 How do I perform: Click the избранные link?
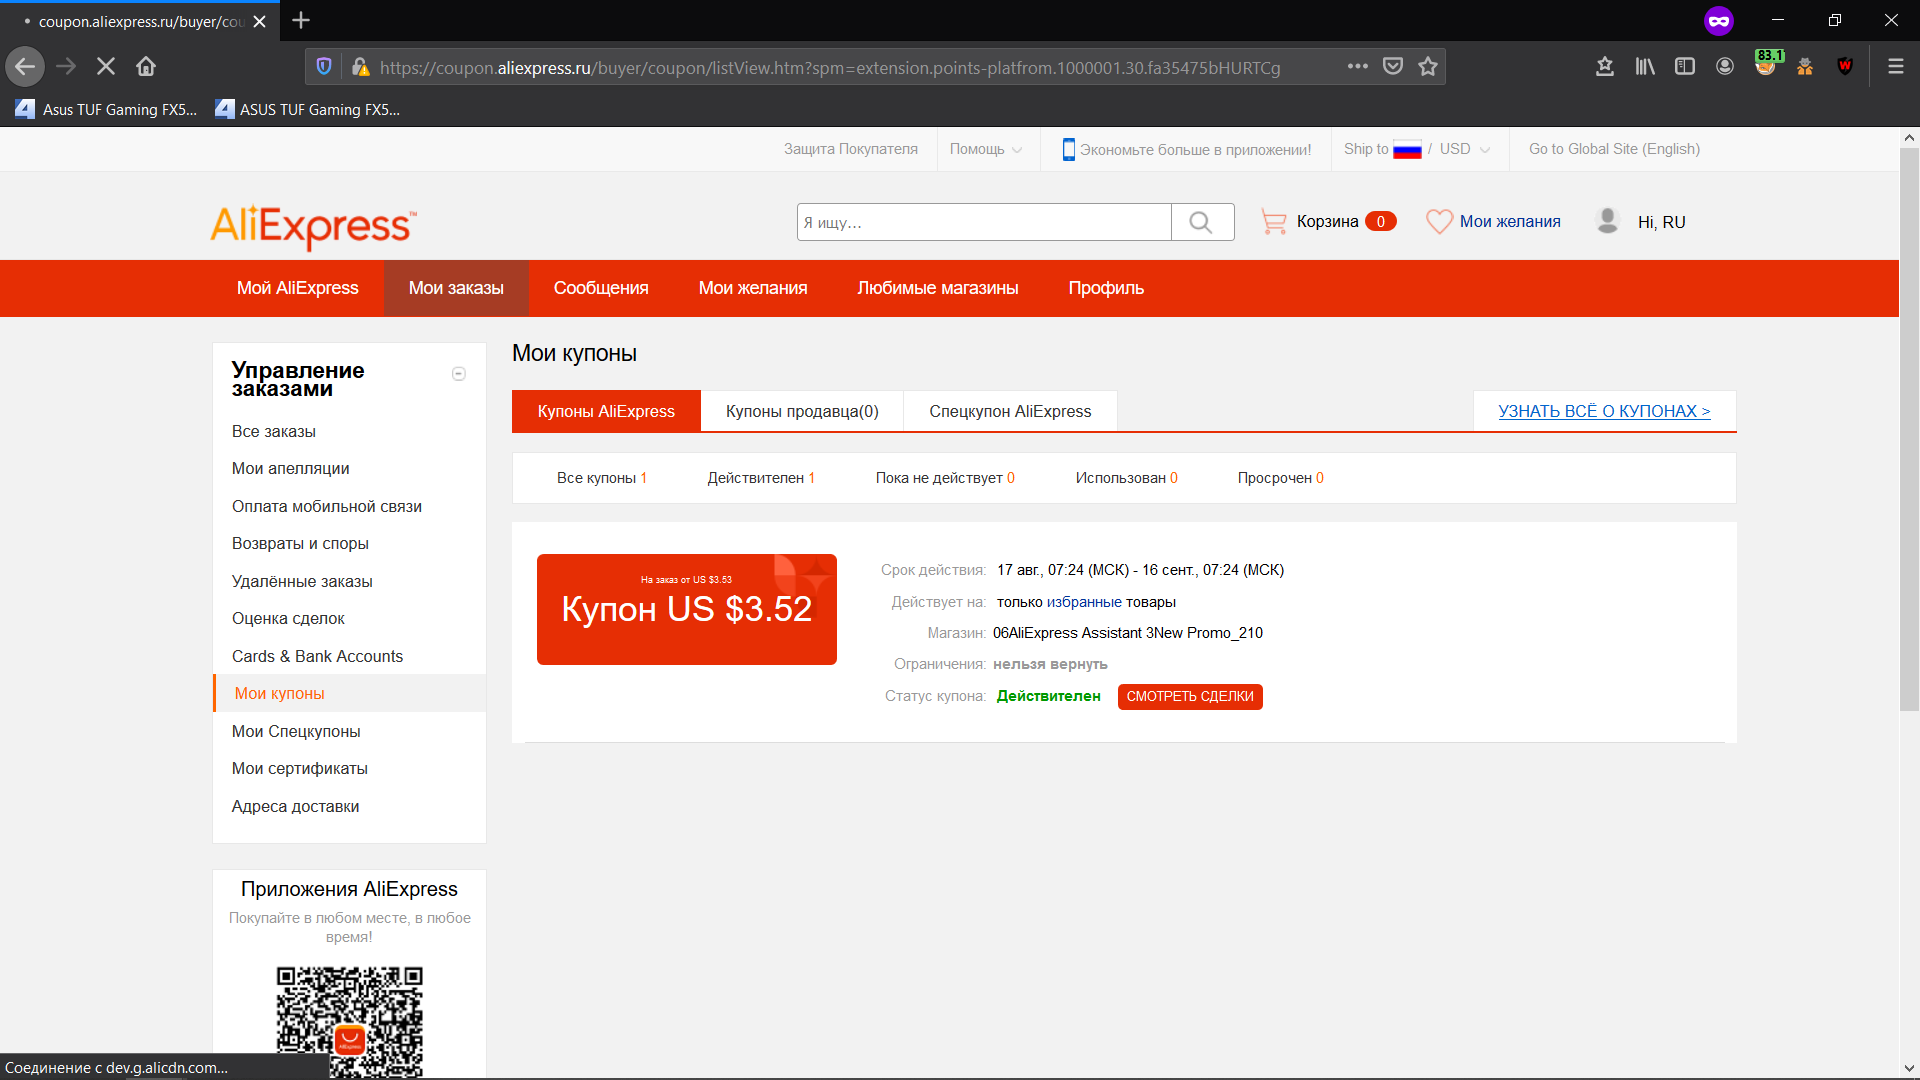pos(1084,602)
